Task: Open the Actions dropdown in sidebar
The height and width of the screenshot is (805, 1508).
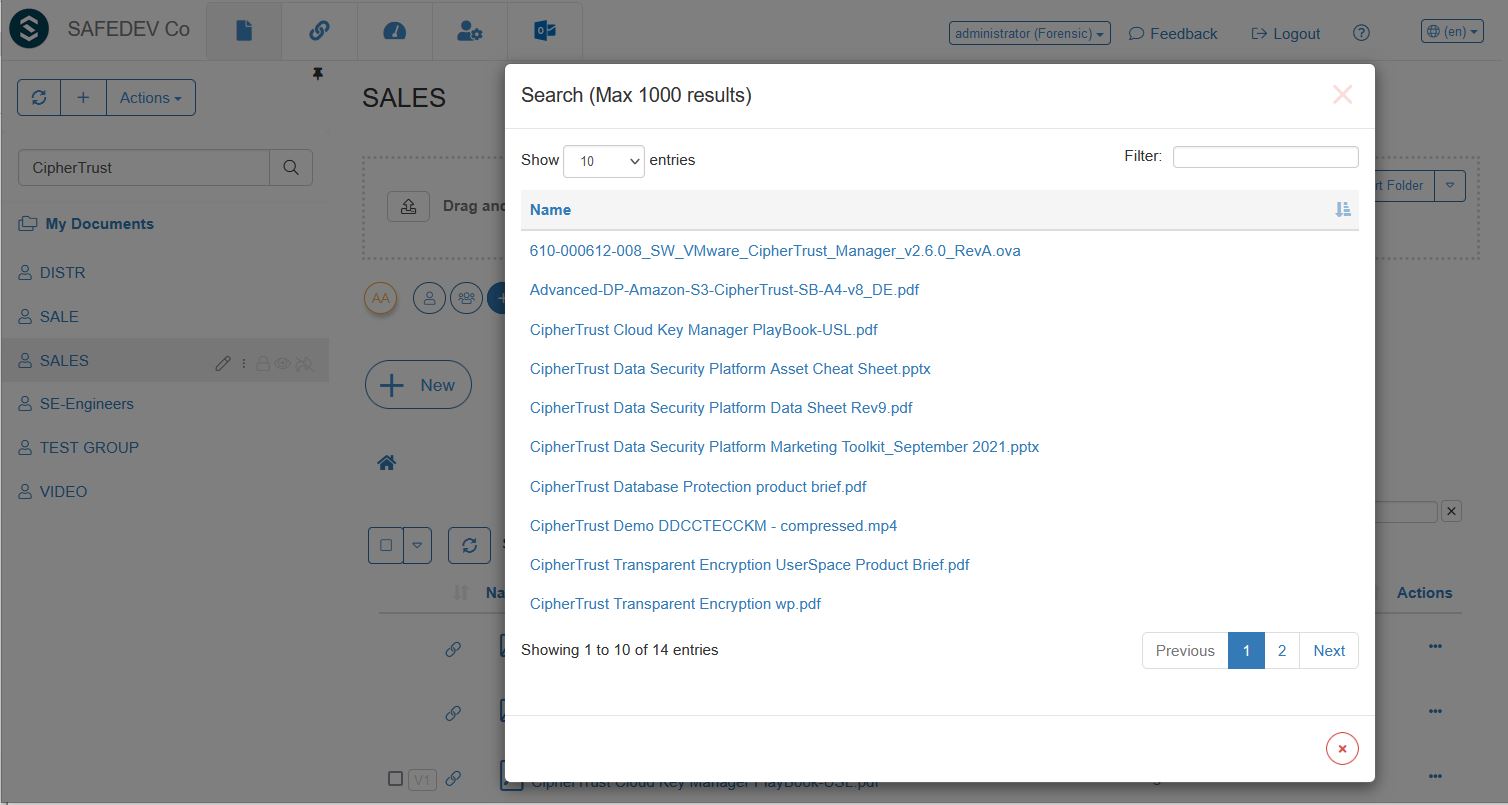Action: (x=151, y=98)
